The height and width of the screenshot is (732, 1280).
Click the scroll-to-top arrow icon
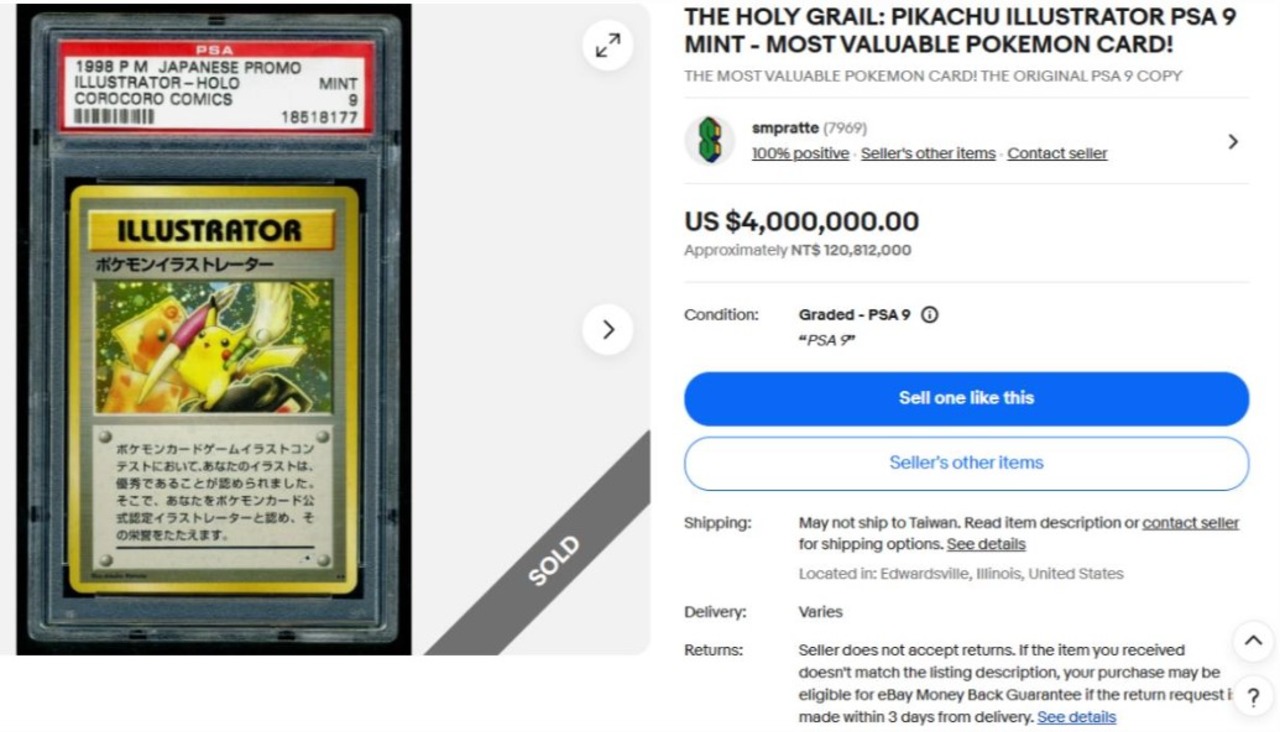click(x=1253, y=641)
